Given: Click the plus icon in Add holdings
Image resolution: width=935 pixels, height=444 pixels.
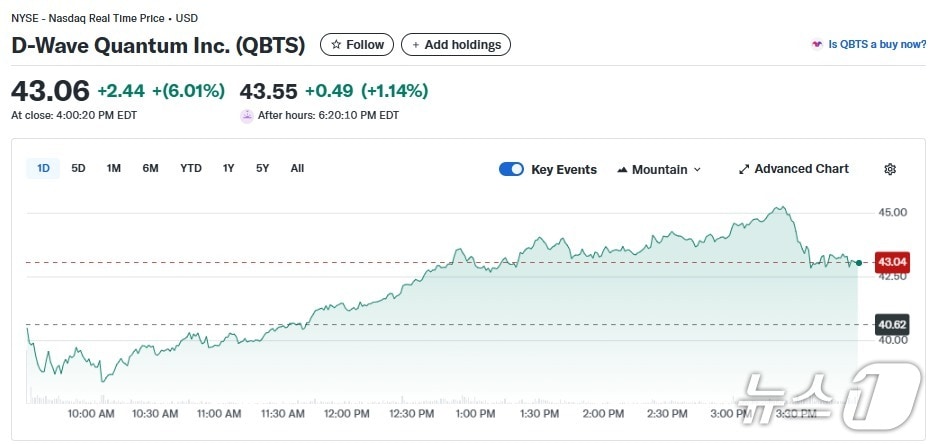Looking at the screenshot, I should (x=415, y=45).
